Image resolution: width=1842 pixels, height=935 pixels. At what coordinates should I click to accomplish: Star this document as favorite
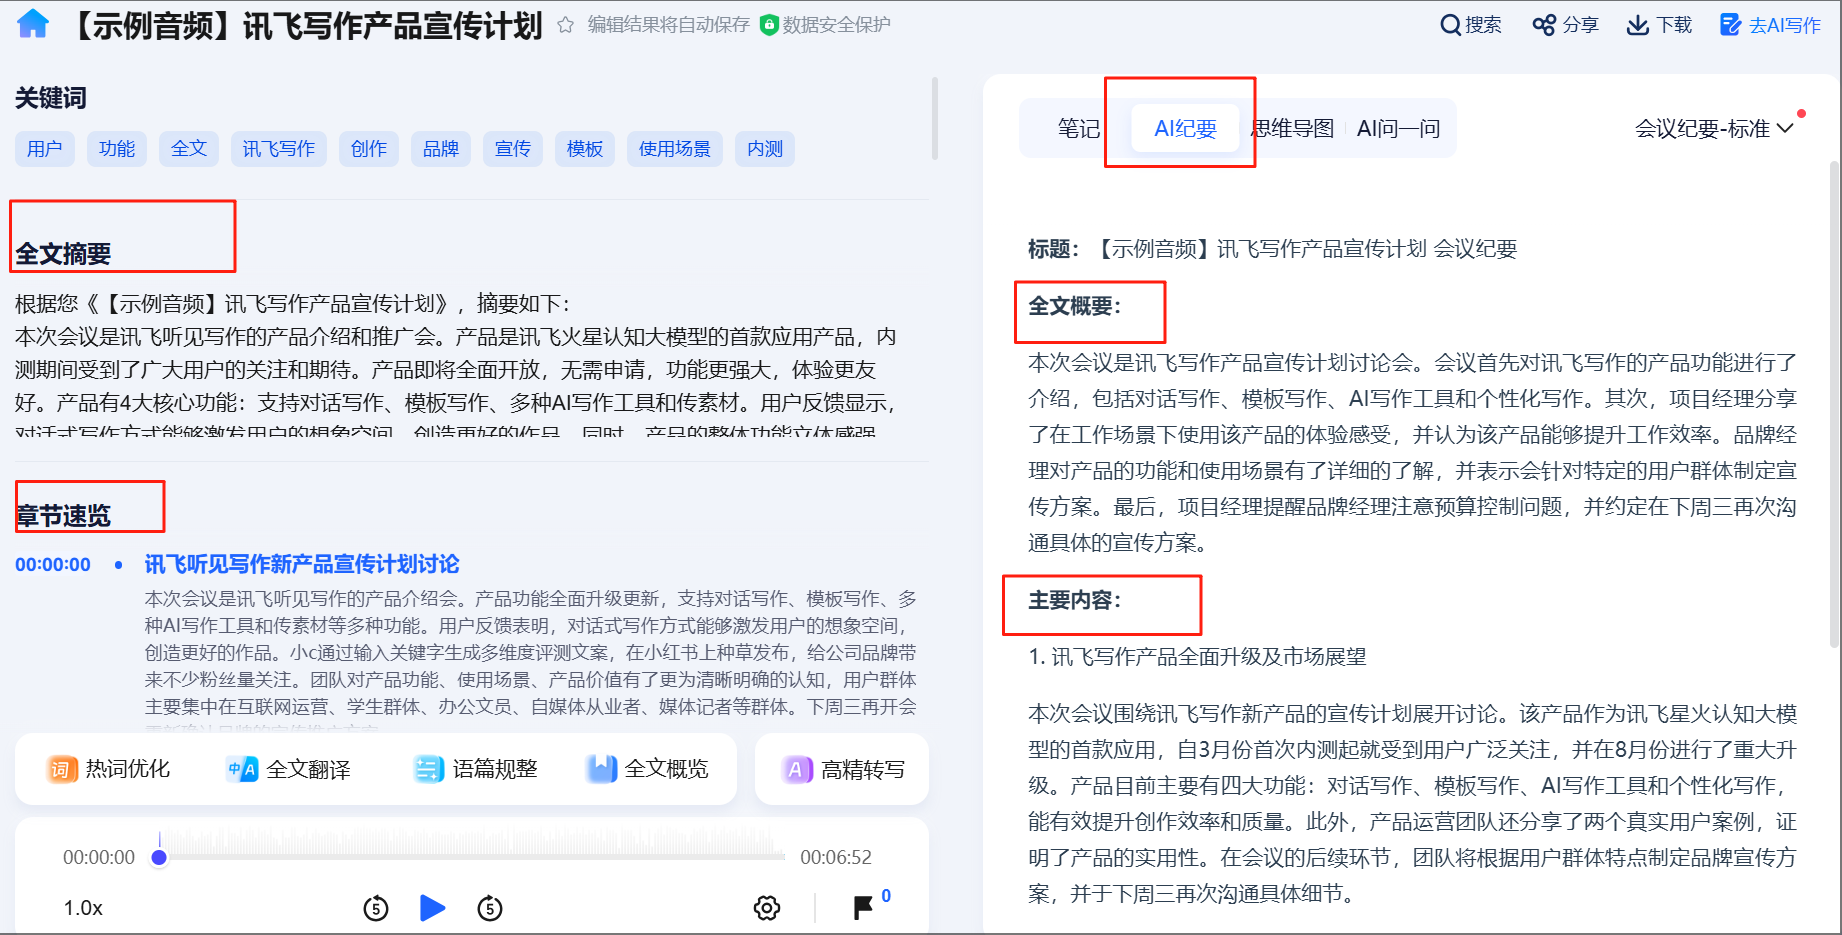(565, 25)
